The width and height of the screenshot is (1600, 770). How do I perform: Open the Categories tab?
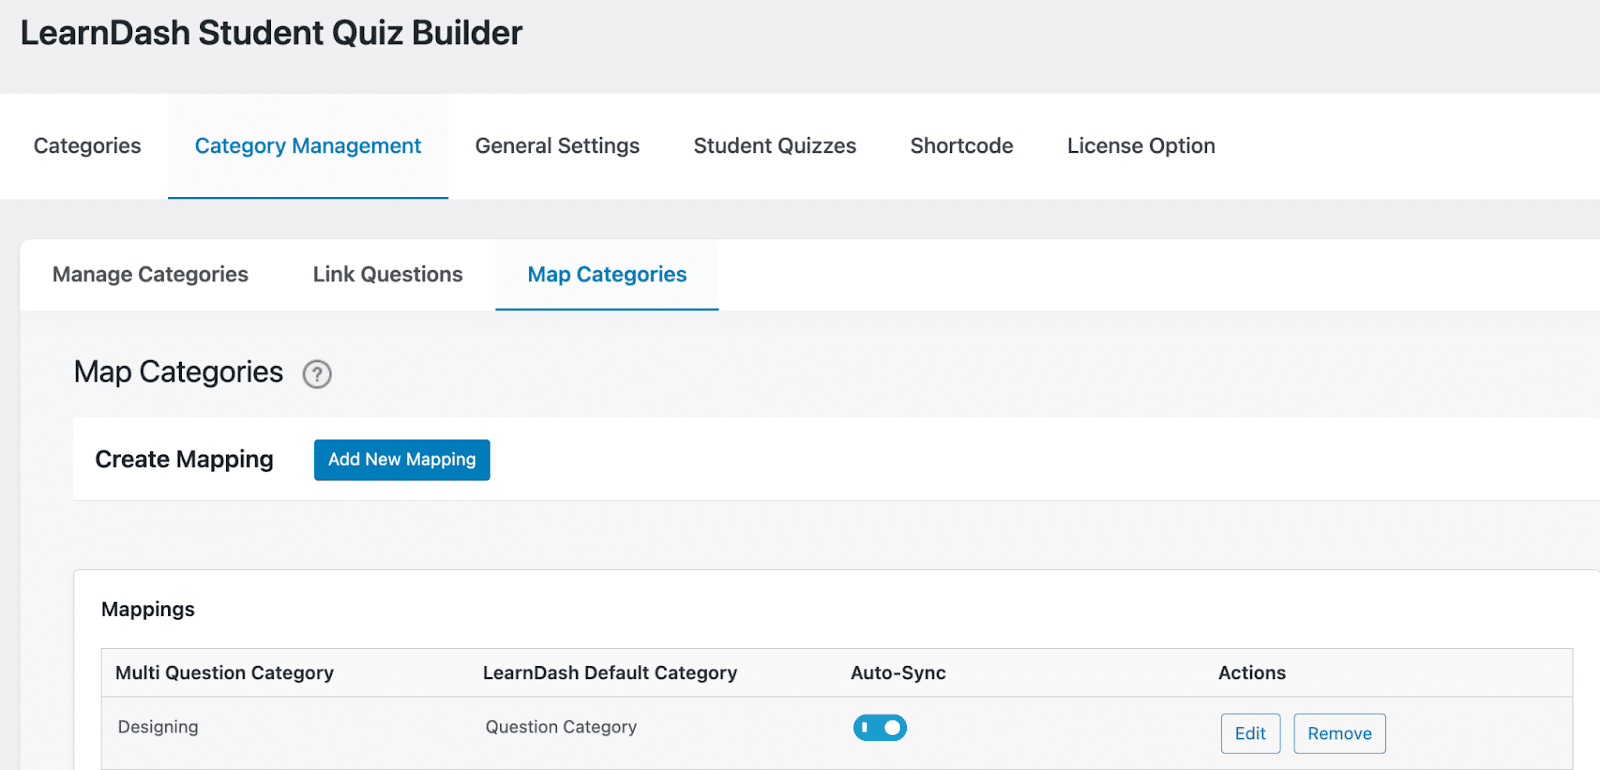pos(87,146)
